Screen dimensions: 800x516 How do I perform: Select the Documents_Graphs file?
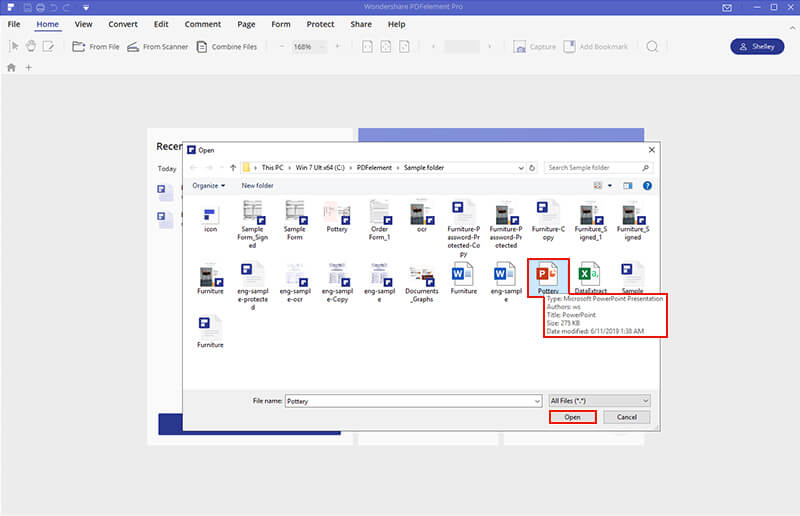click(x=421, y=282)
